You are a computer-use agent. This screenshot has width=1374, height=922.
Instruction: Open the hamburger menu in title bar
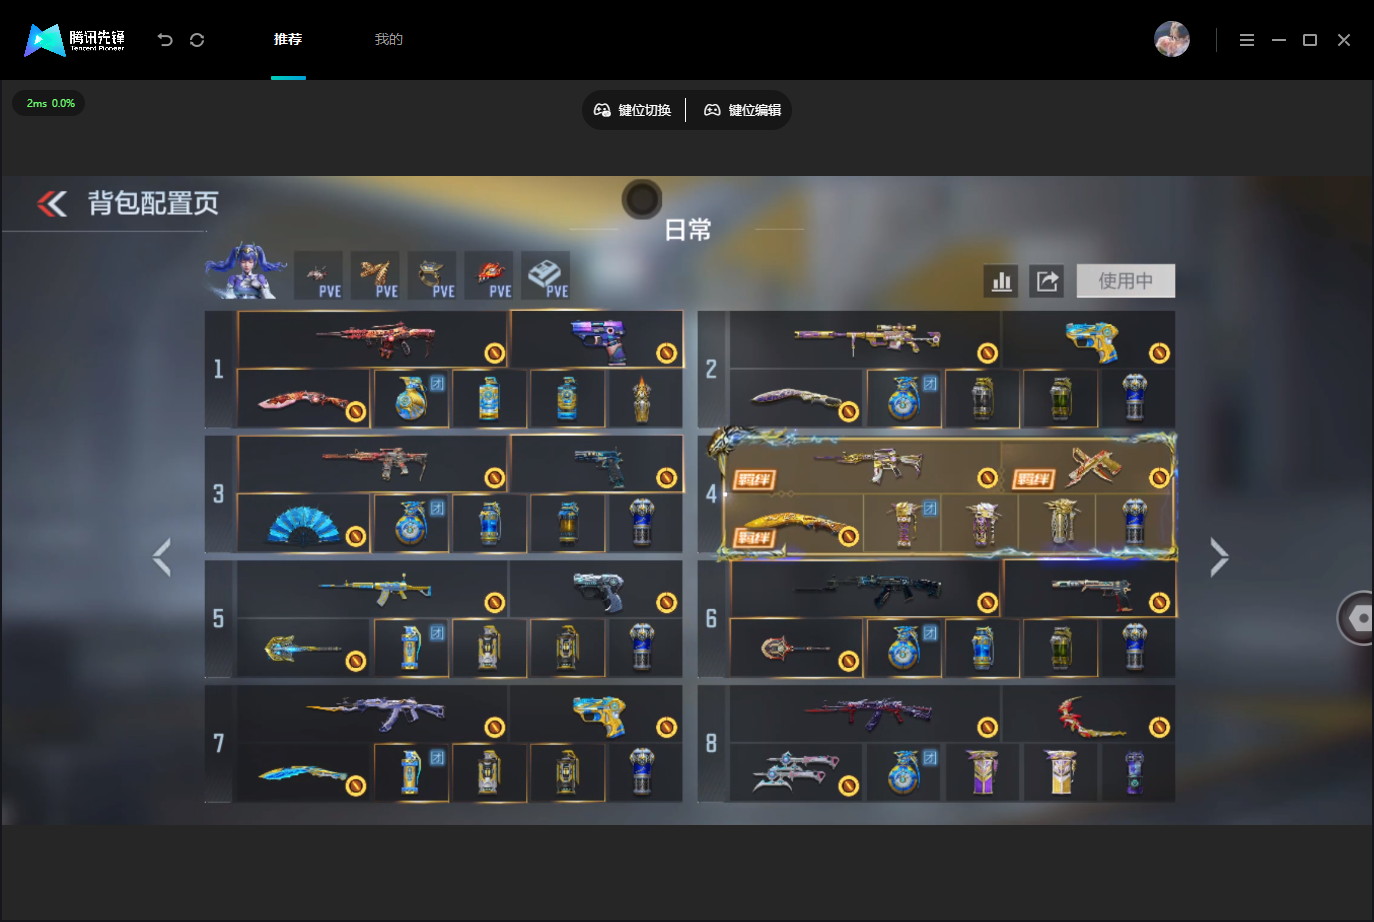tap(1247, 40)
